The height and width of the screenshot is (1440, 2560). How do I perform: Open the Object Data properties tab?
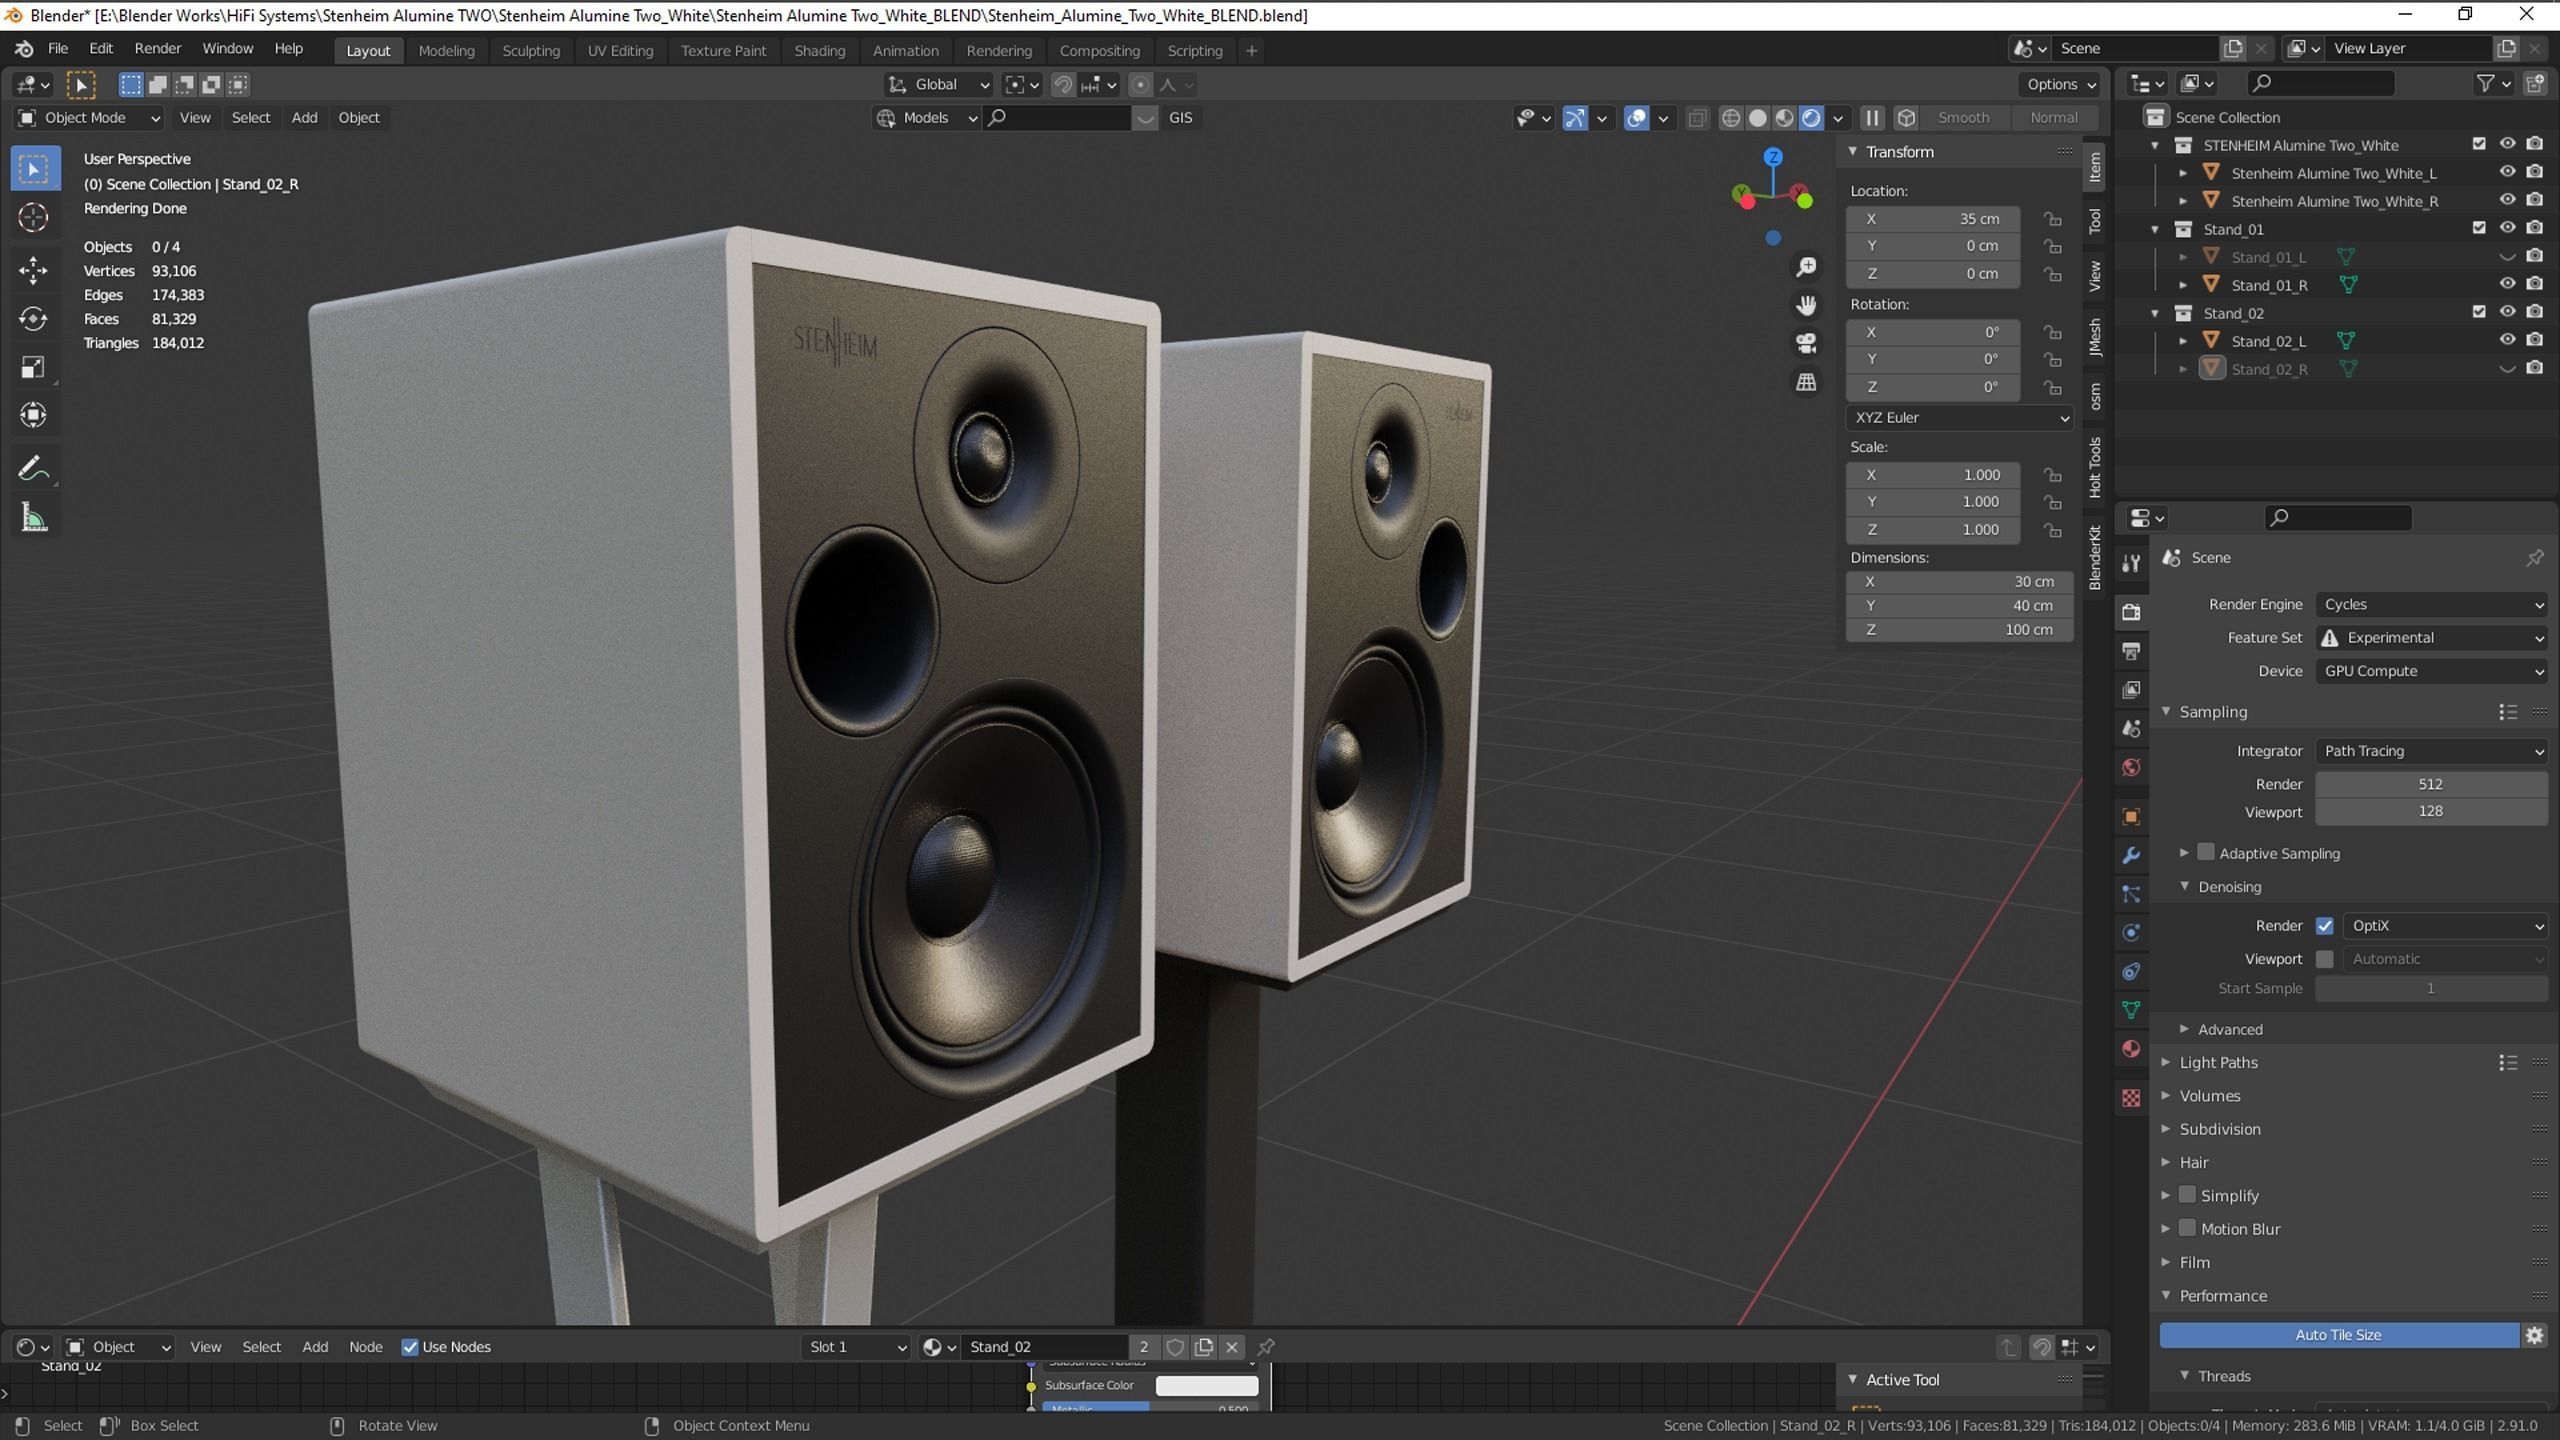(x=2131, y=1010)
